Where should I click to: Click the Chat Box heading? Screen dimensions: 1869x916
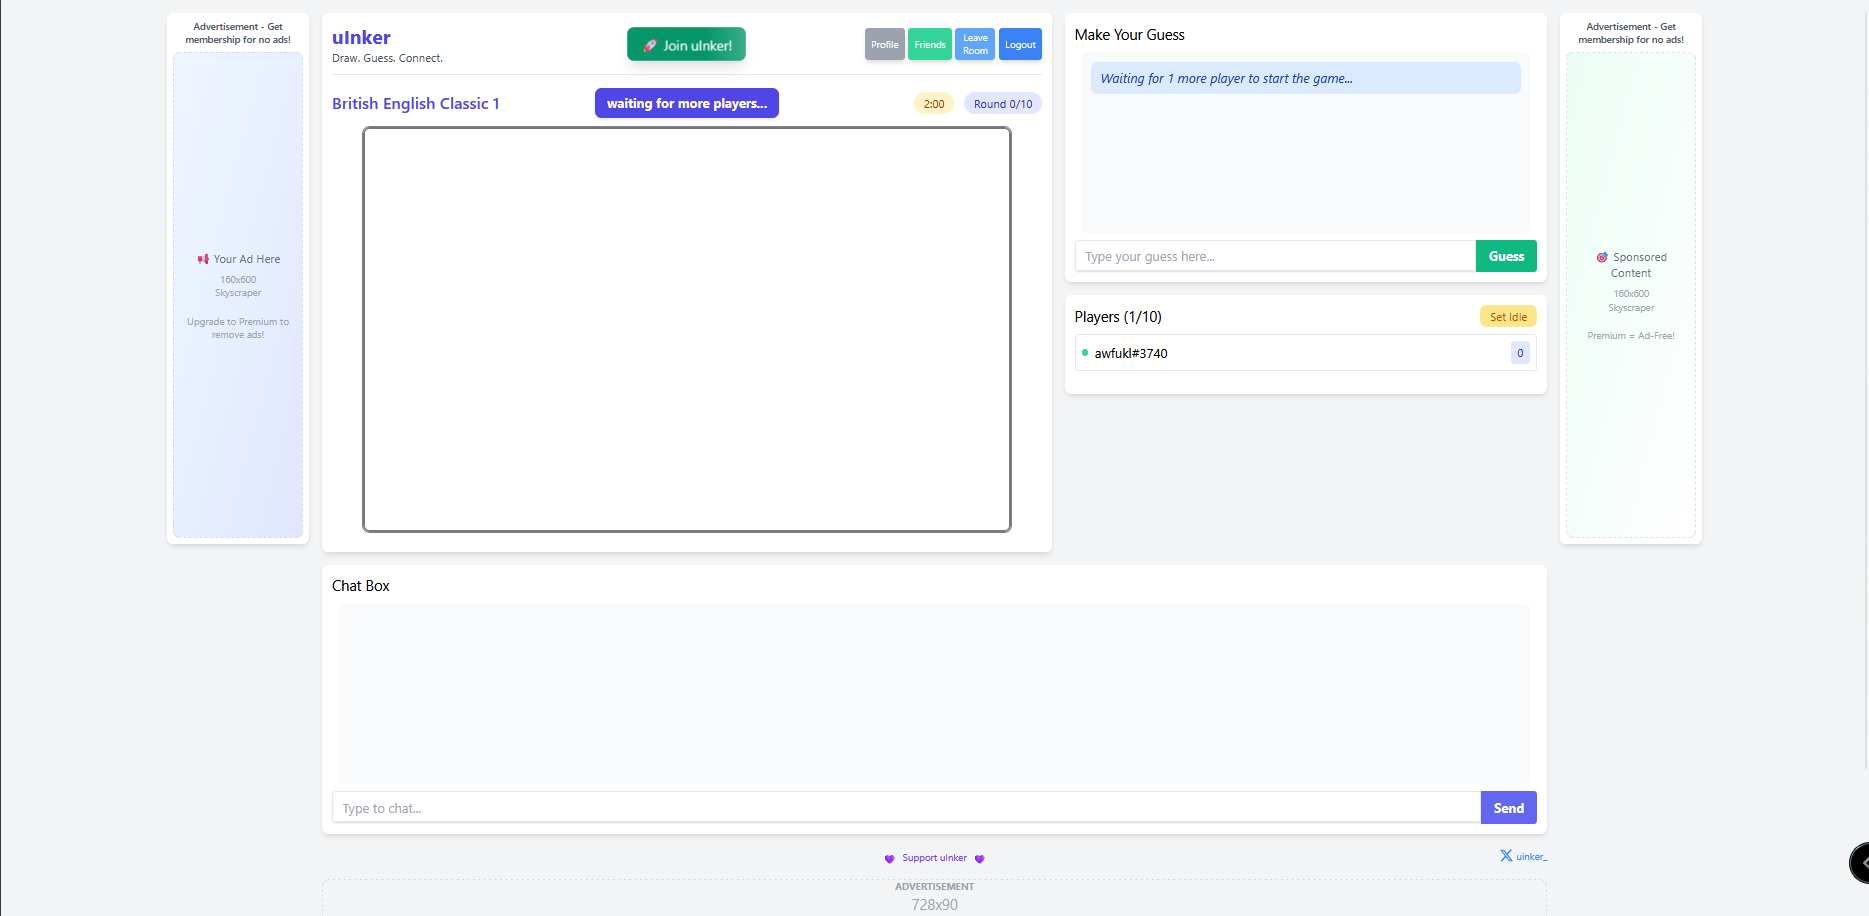[x=361, y=585]
